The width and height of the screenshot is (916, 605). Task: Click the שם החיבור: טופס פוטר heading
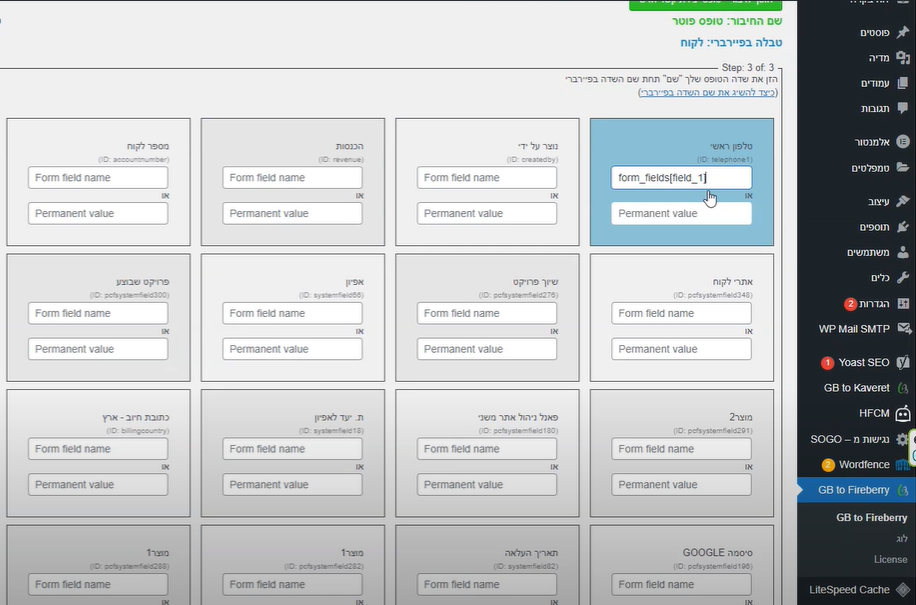(x=727, y=21)
